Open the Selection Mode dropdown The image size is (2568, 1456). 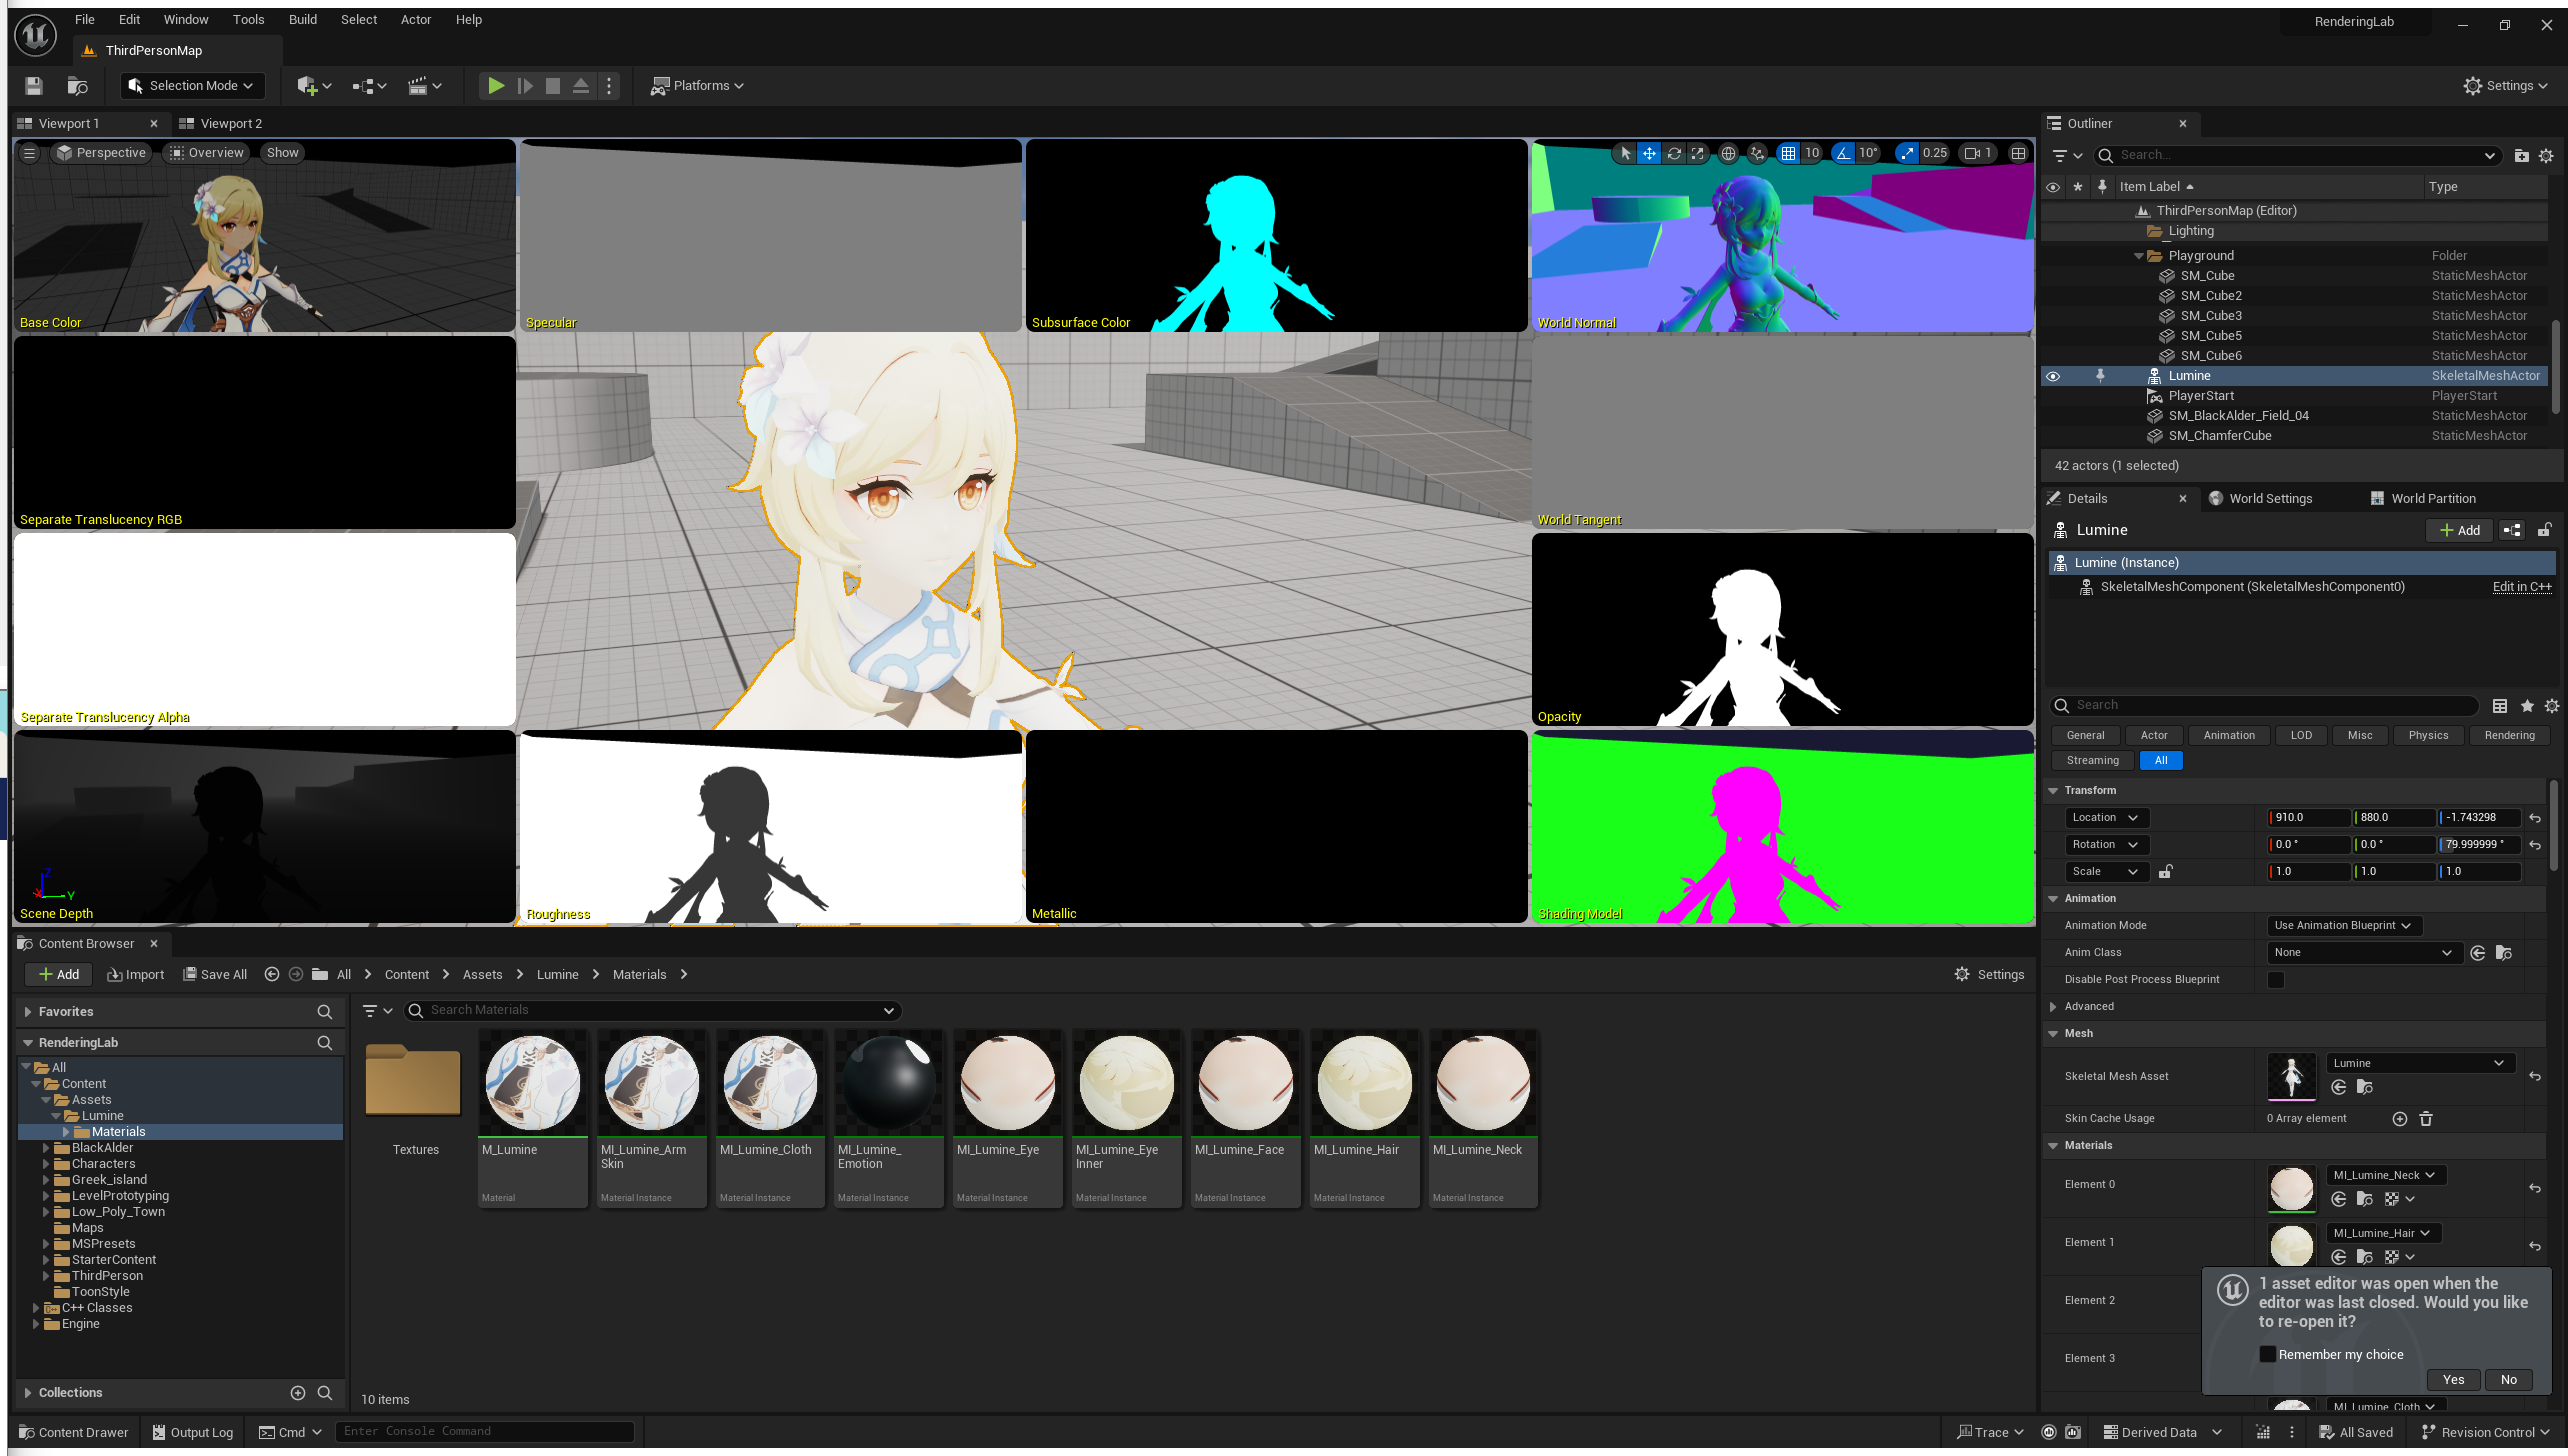(x=191, y=85)
